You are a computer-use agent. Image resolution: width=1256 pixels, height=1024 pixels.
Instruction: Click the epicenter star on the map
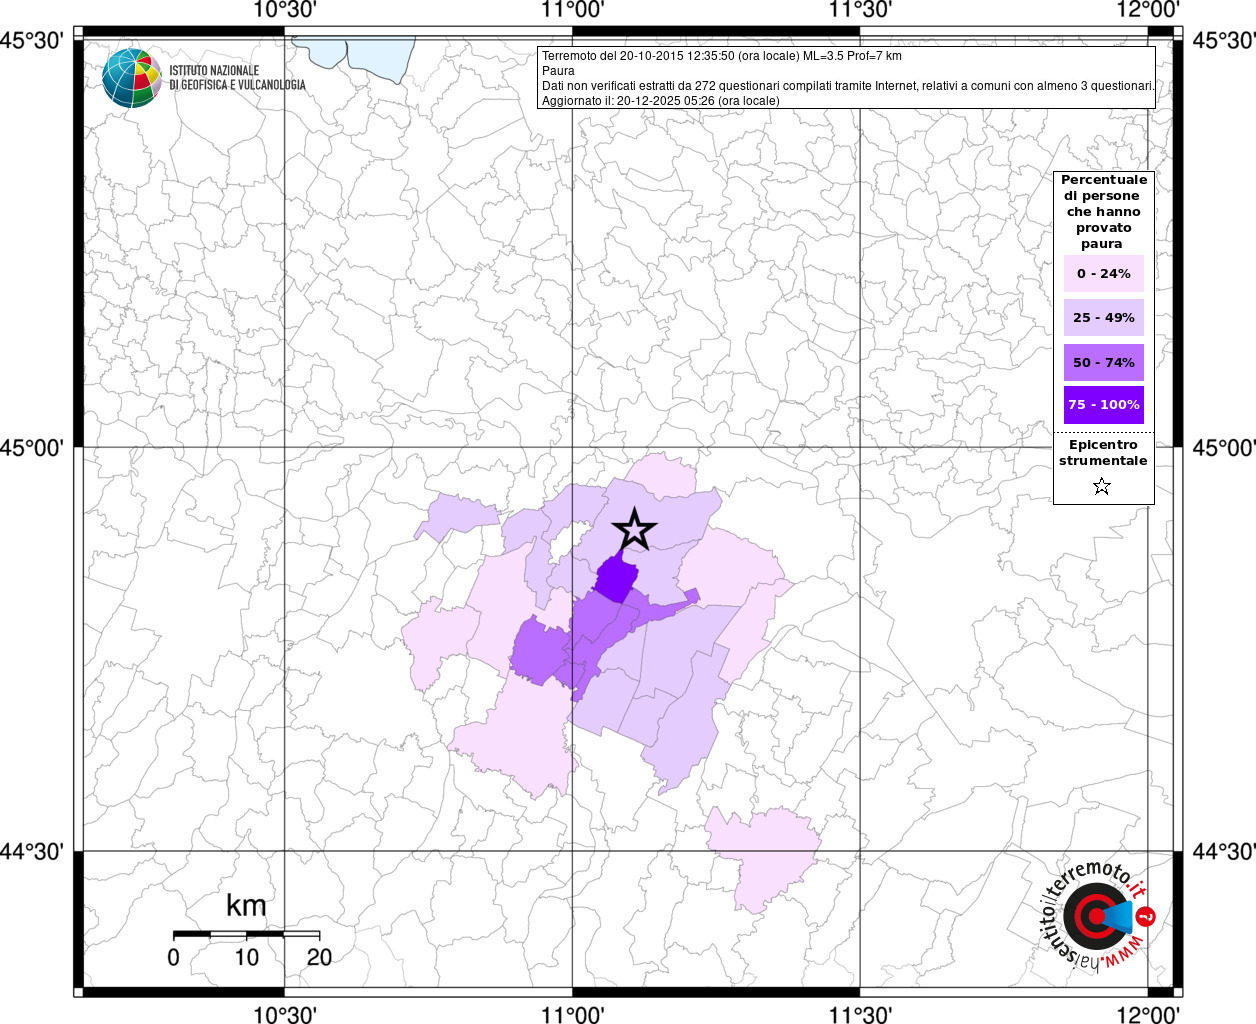[x=634, y=530]
